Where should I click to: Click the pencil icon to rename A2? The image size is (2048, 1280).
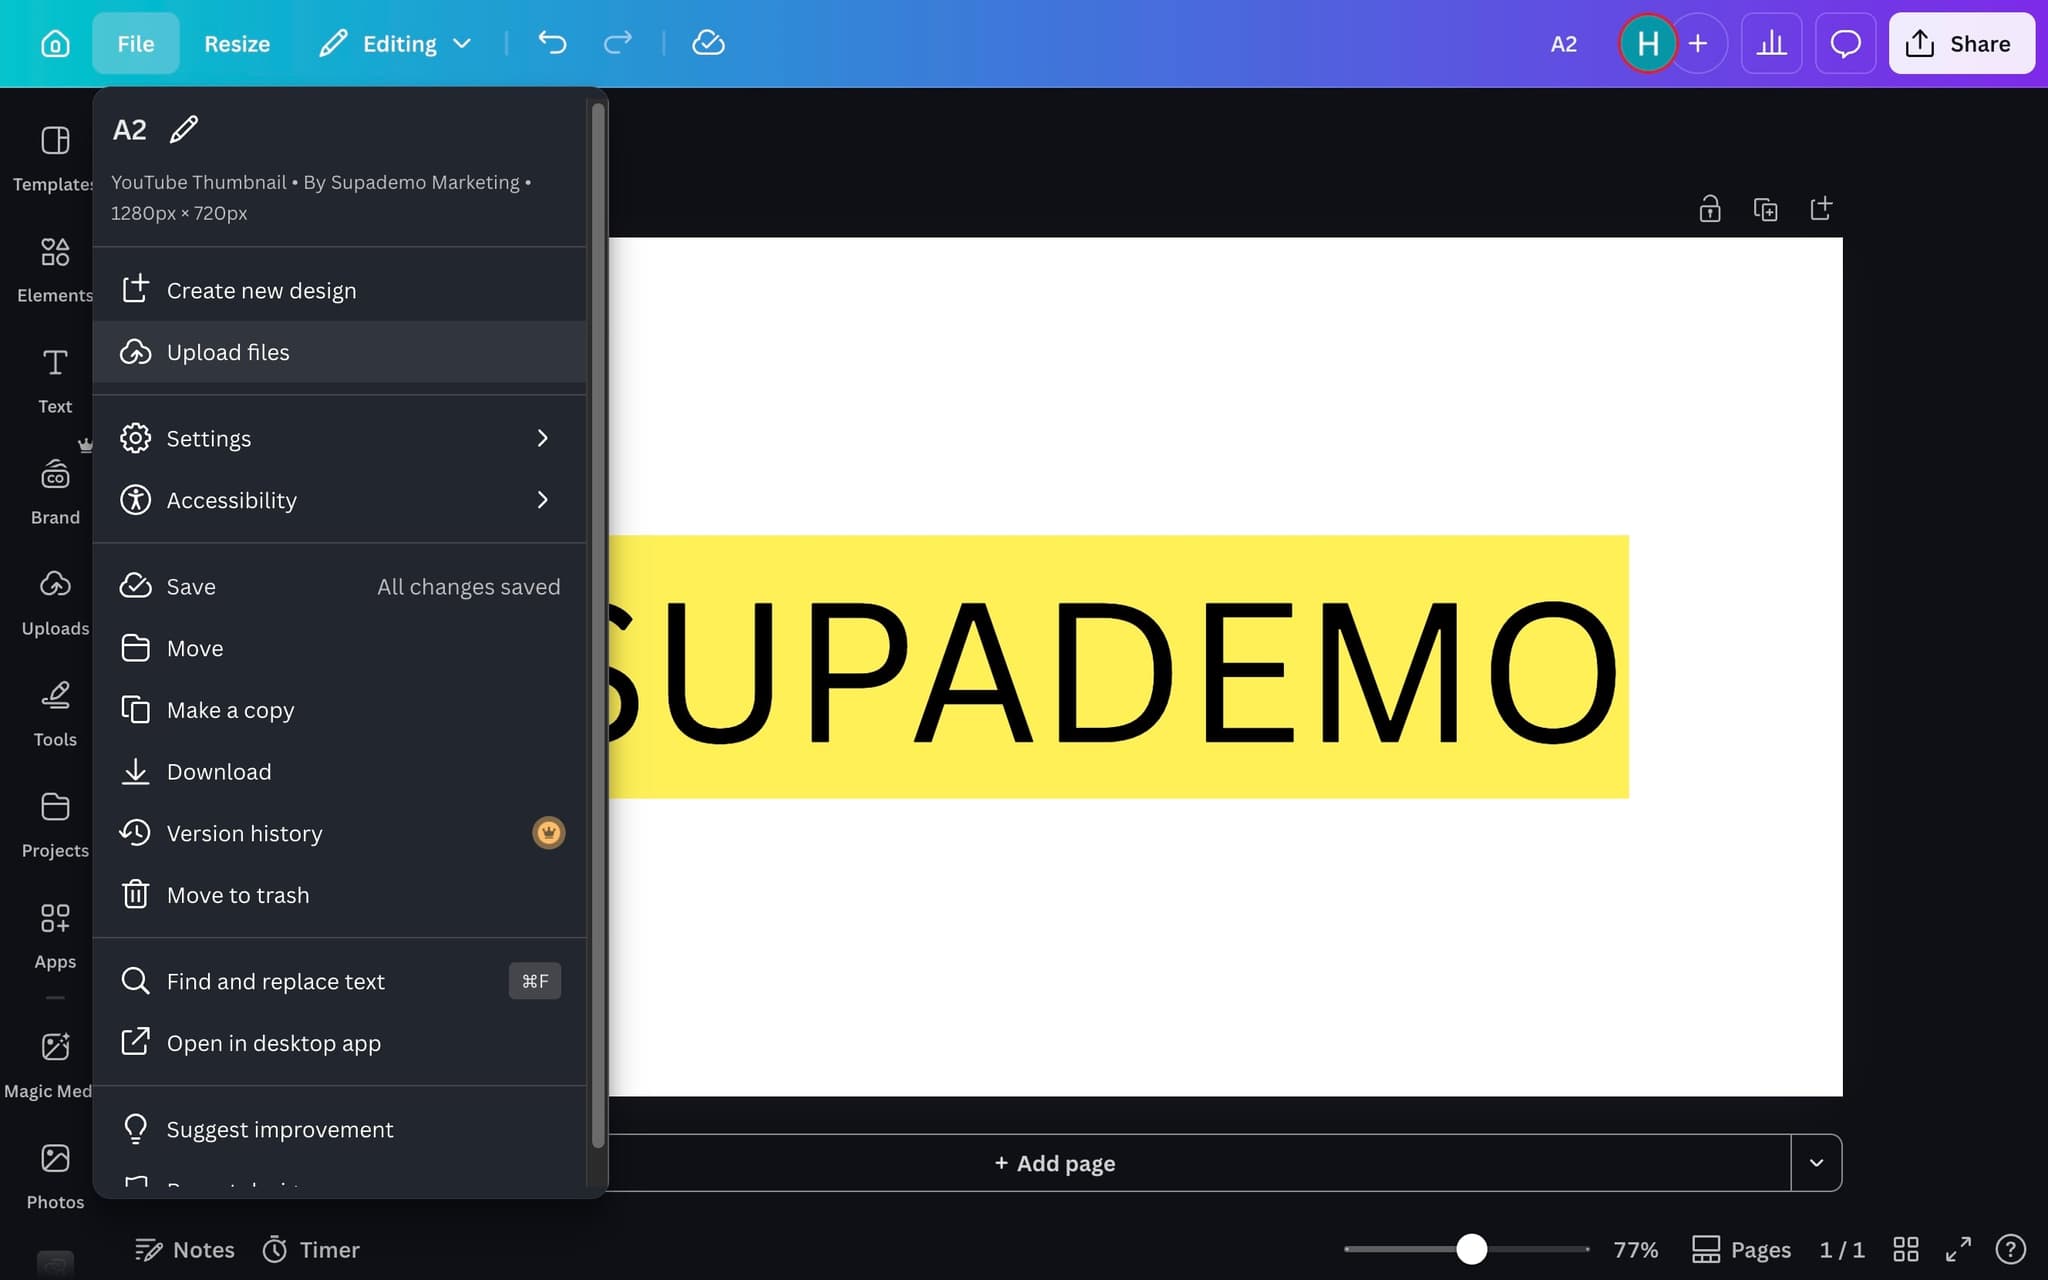tap(184, 129)
